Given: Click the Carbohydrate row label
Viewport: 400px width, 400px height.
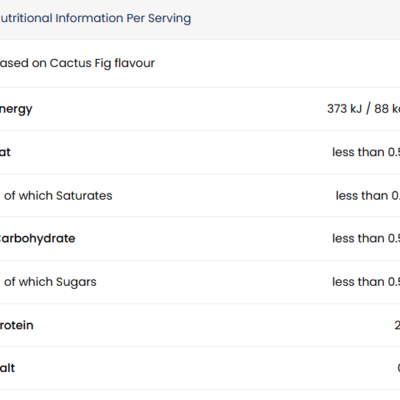Looking at the screenshot, I should click(37, 239).
